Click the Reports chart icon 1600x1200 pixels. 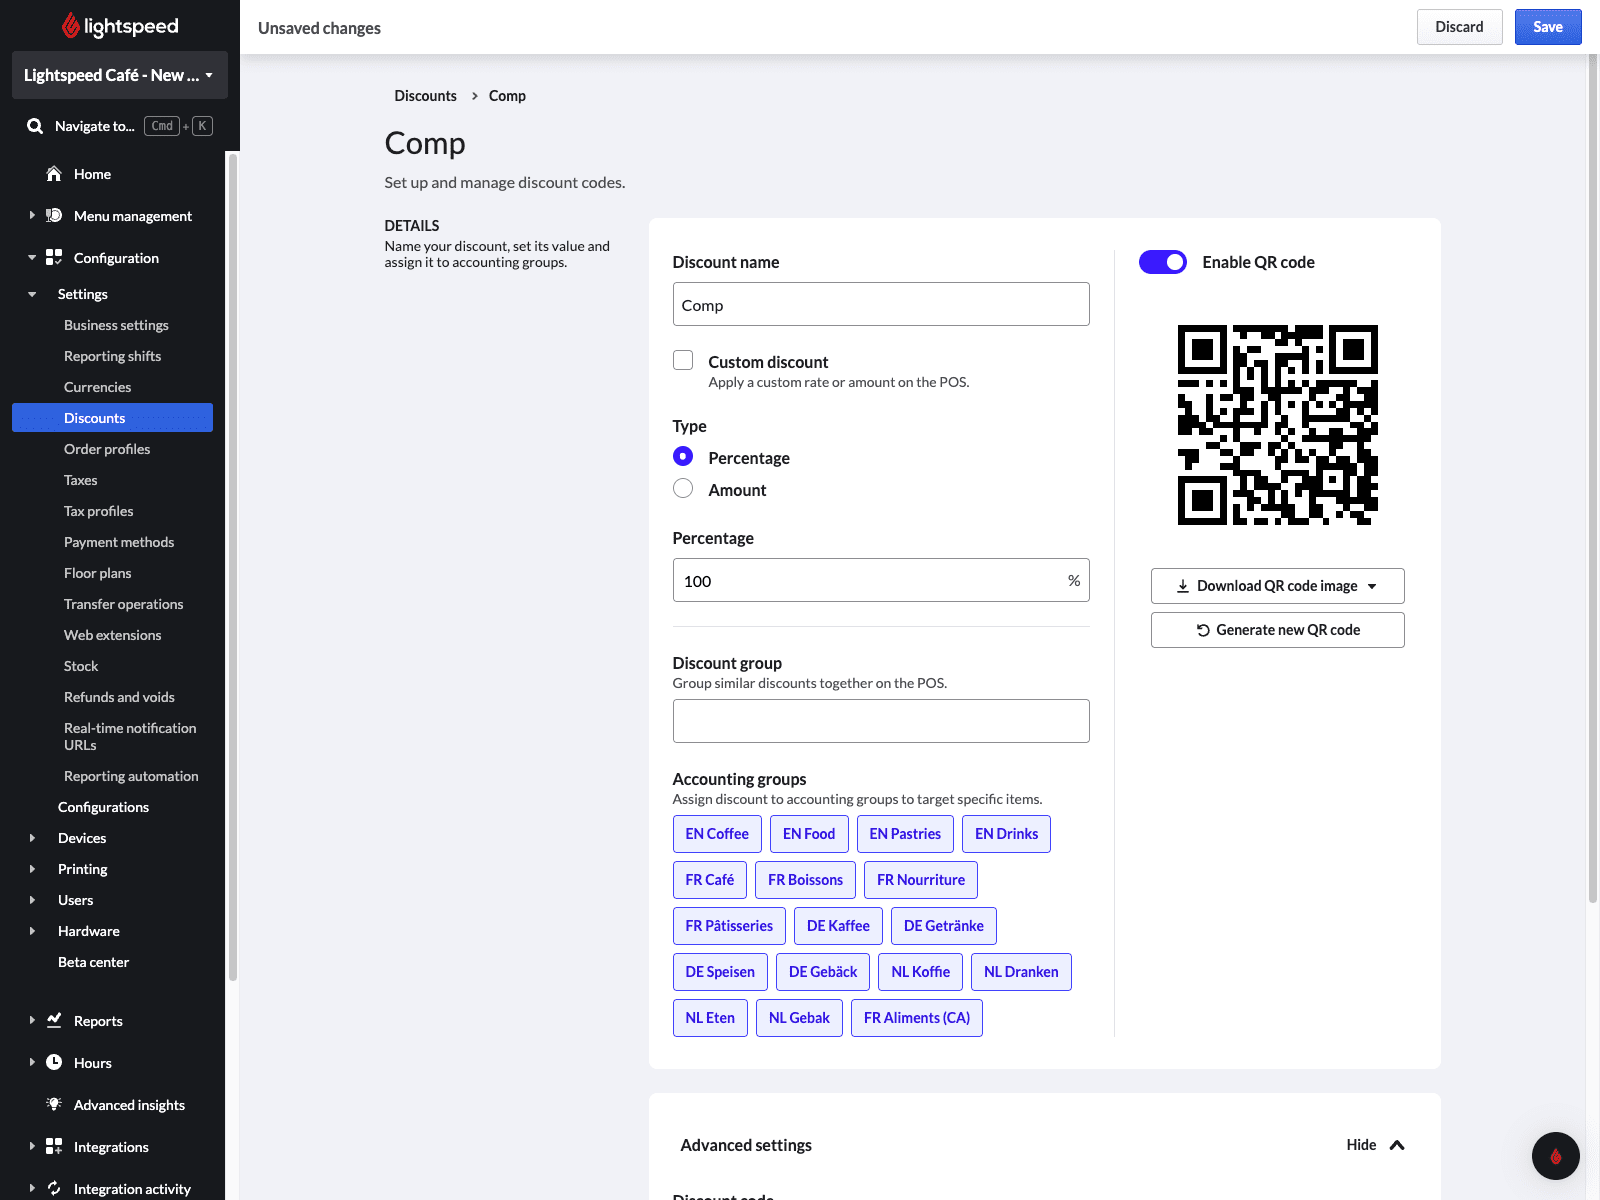click(54, 1020)
